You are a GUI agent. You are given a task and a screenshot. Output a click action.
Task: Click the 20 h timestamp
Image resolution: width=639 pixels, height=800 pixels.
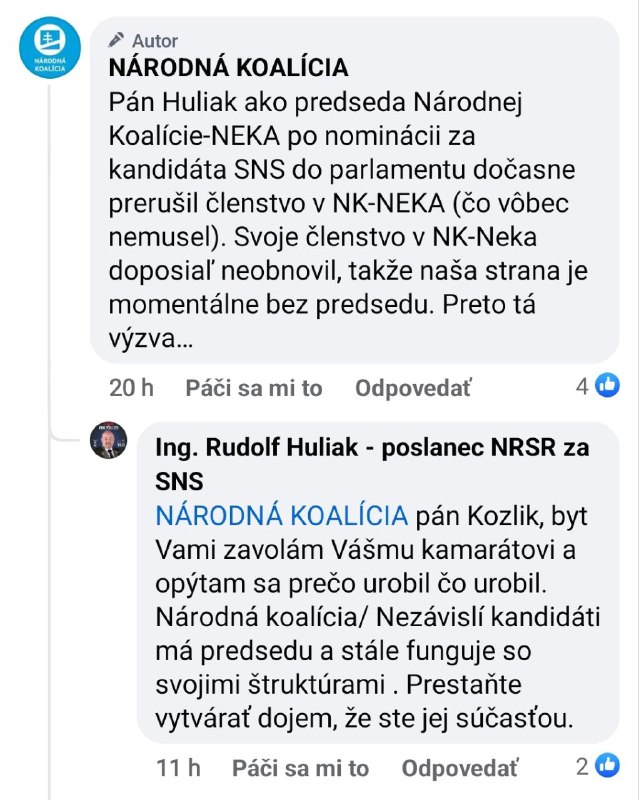coord(131,388)
